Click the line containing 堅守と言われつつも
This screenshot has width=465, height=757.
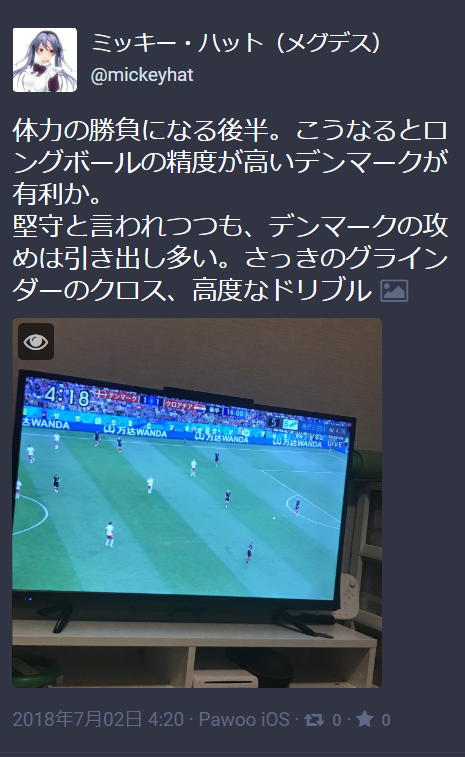click(230, 226)
